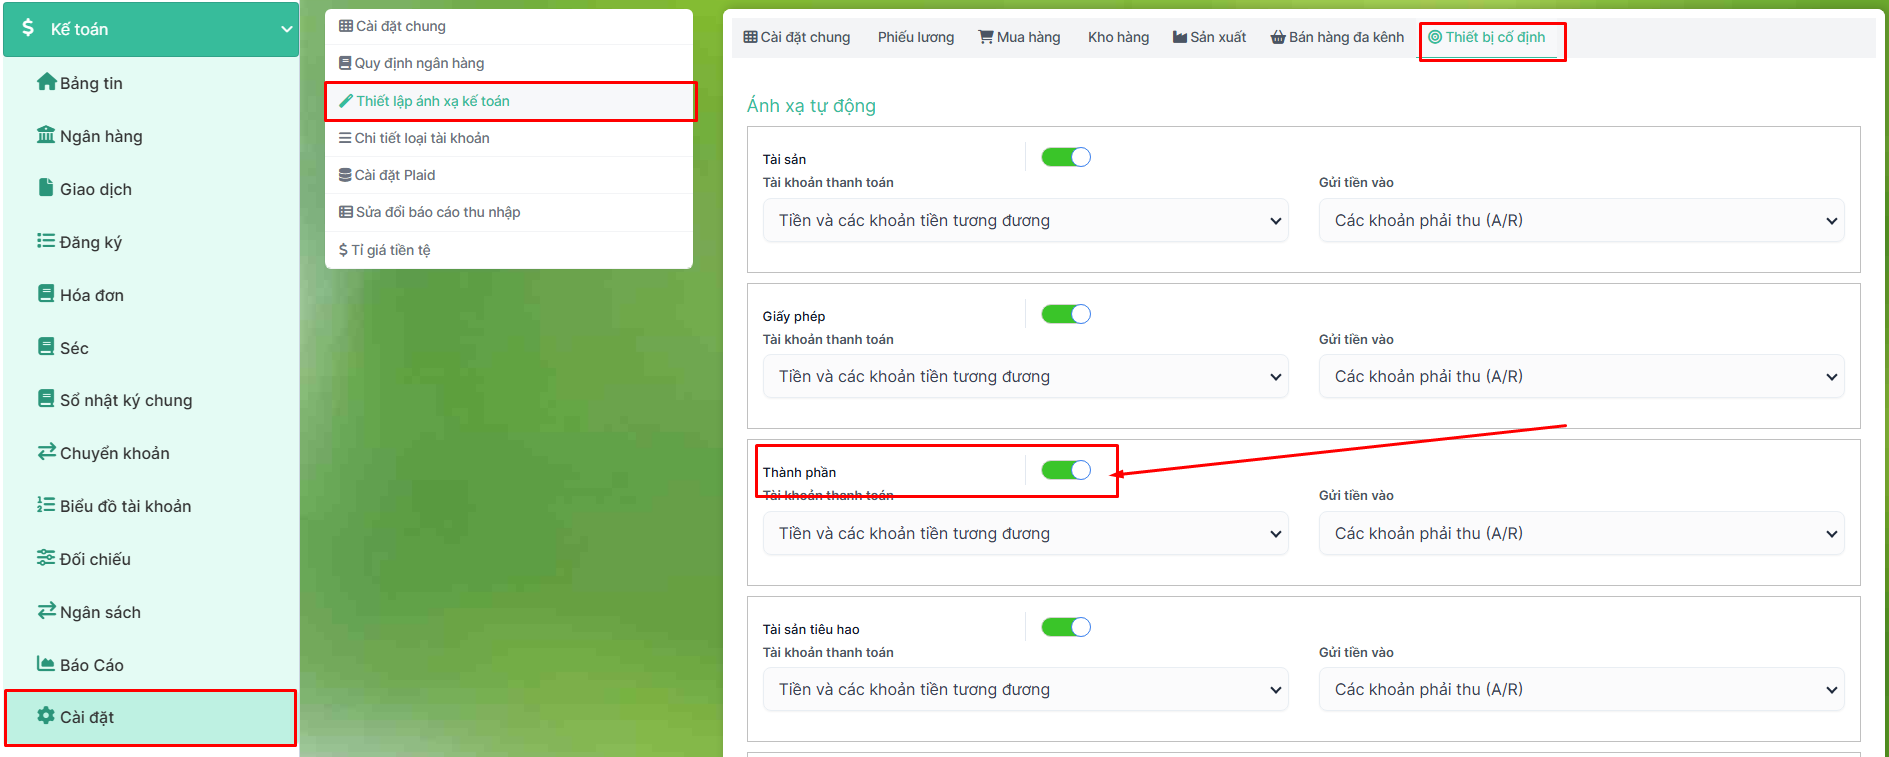Click the arrows icon for Chuyển khoản

tap(46, 452)
